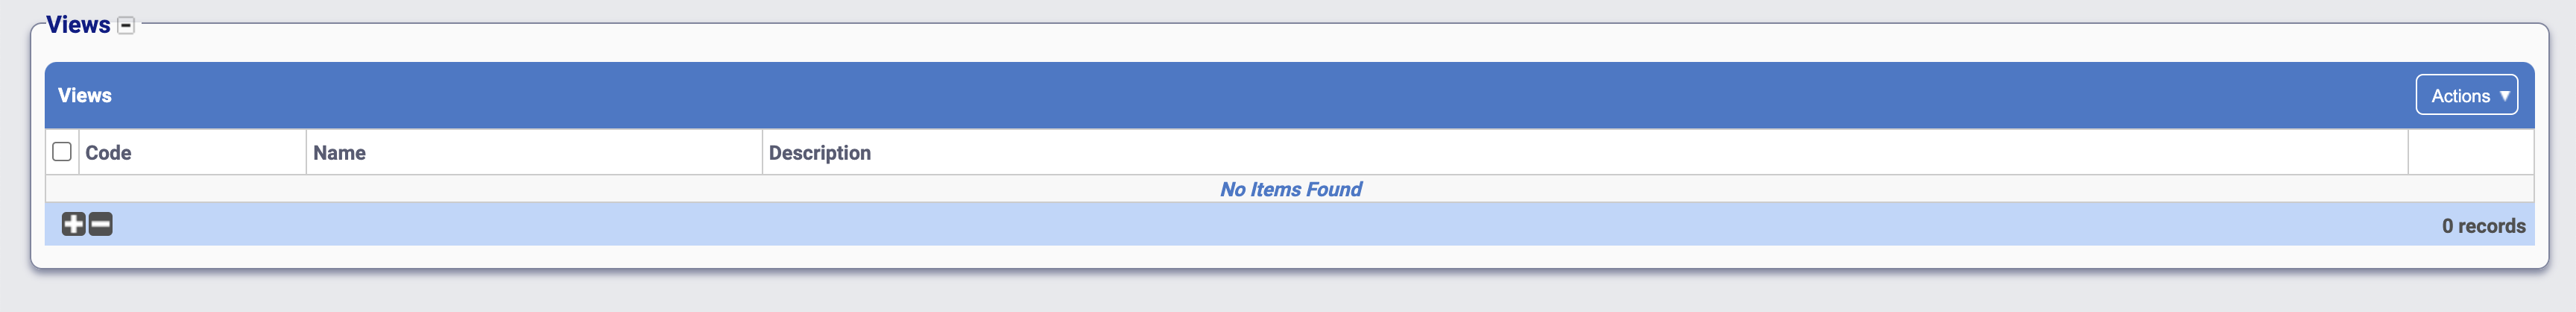Click the blank rightmost column header cell
The width and height of the screenshot is (2576, 312).
[2470, 153]
